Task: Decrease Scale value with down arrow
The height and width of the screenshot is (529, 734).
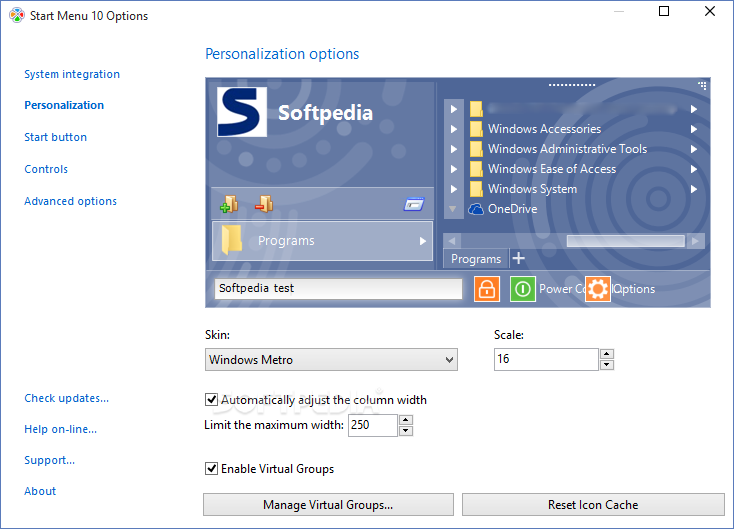Action: click(x=607, y=365)
